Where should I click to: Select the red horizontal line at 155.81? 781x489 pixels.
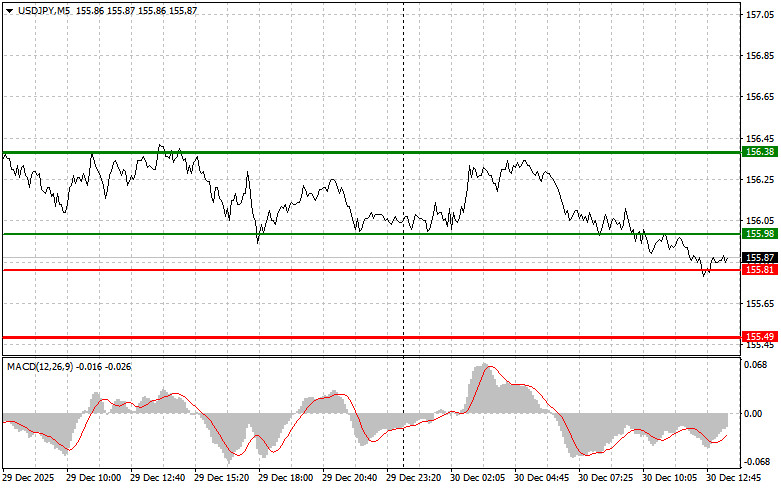(372, 270)
